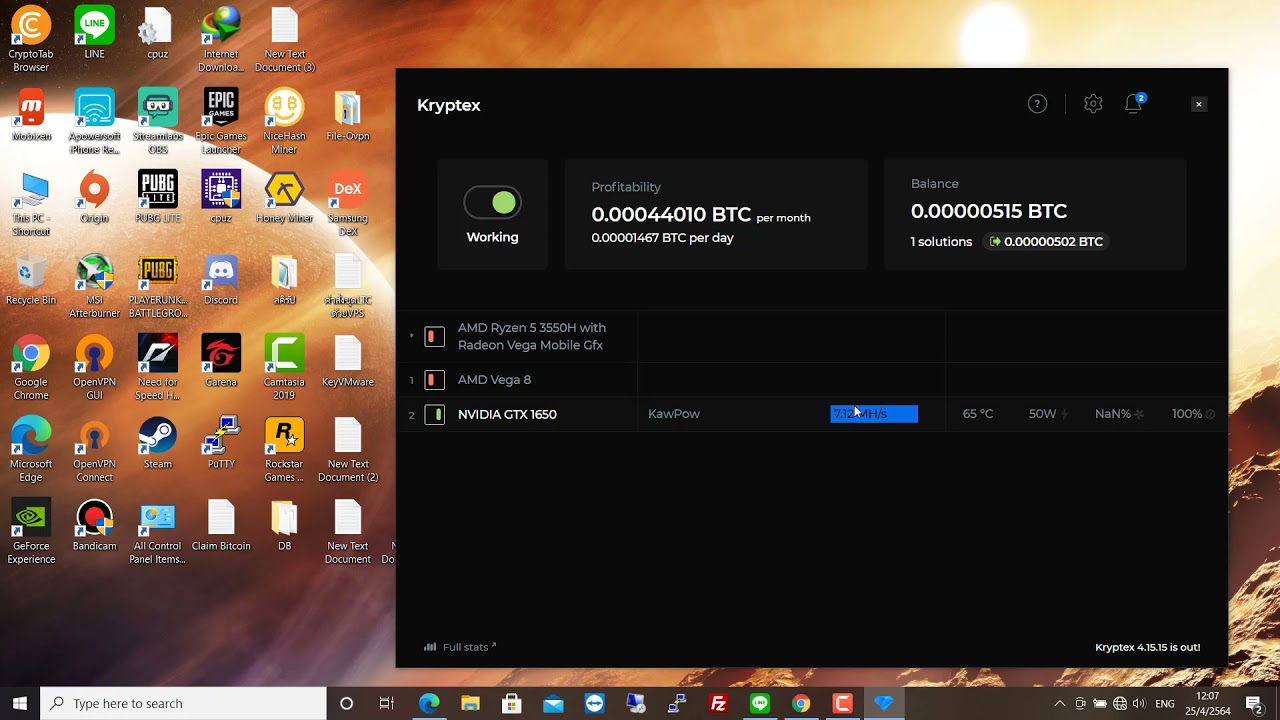Open volume control in system tray
The height and width of the screenshot is (720, 1280).
pyautogui.click(x=1139, y=703)
